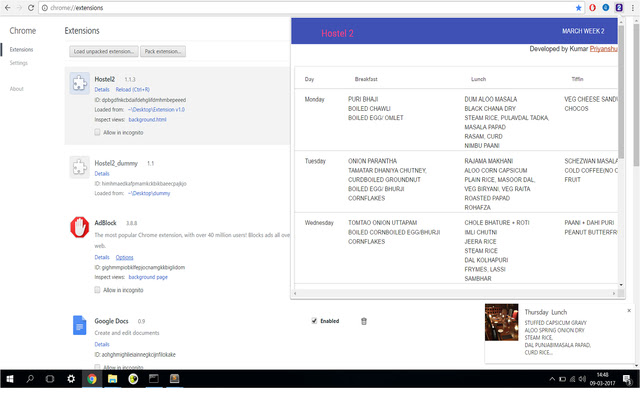Click MARCH WEEK 2 in the popup header
The width and height of the screenshot is (640, 400).
click(x=583, y=31)
